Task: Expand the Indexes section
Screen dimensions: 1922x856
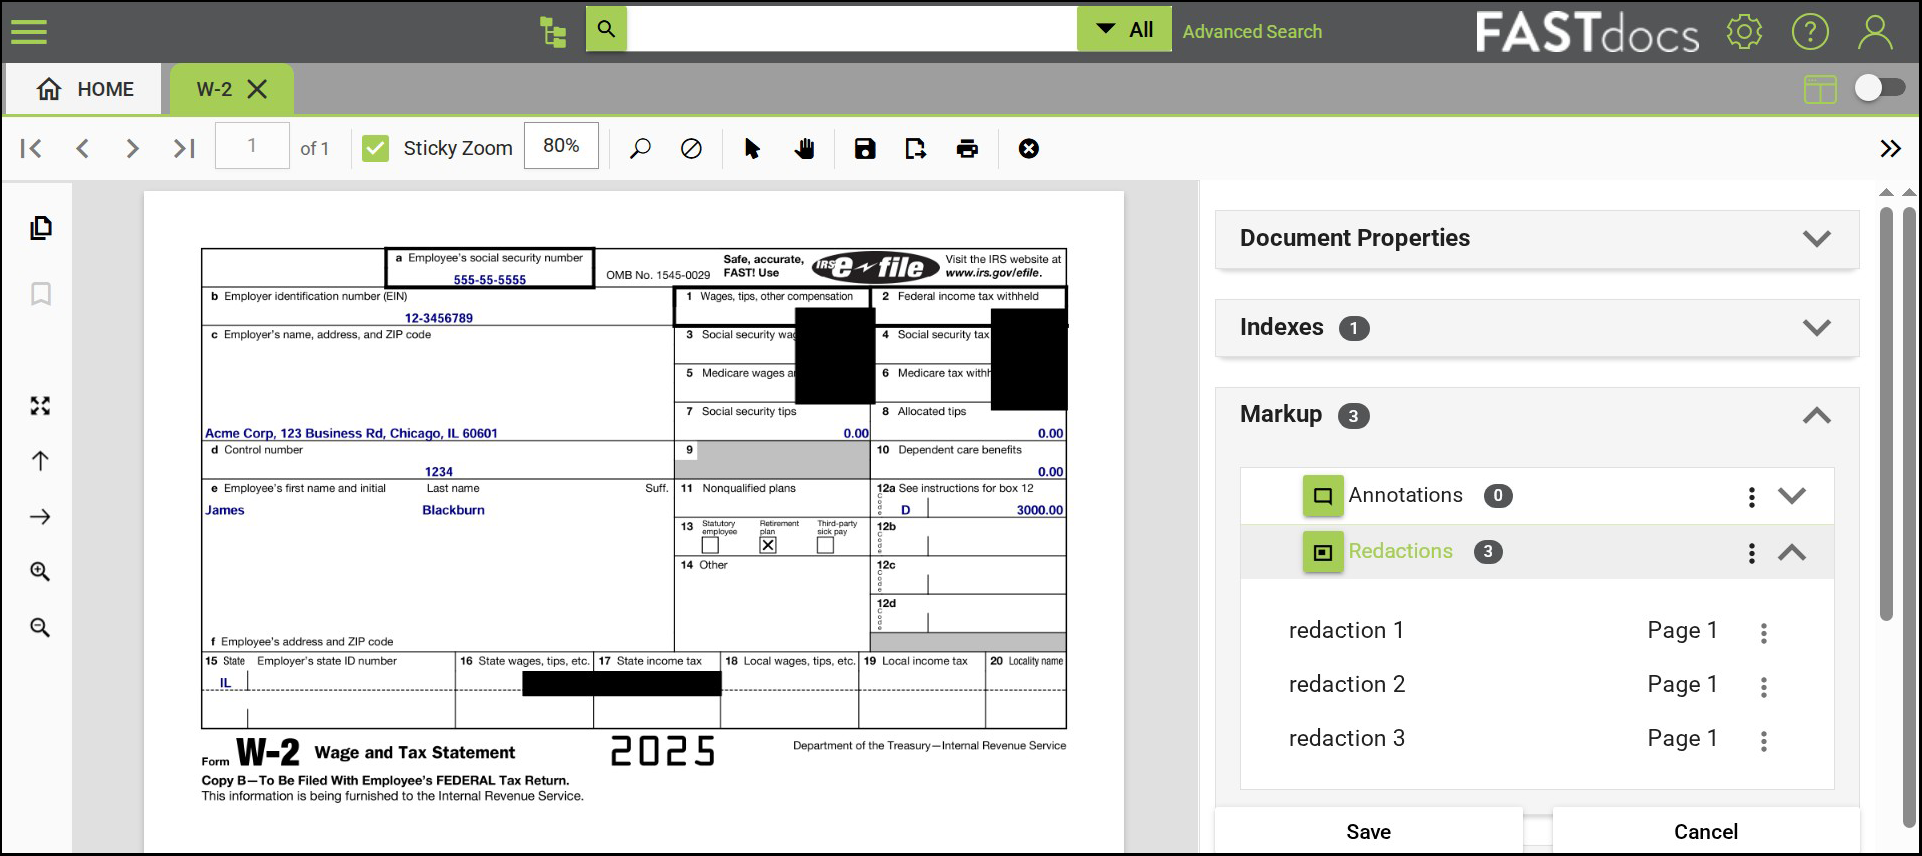Action: tap(1816, 328)
